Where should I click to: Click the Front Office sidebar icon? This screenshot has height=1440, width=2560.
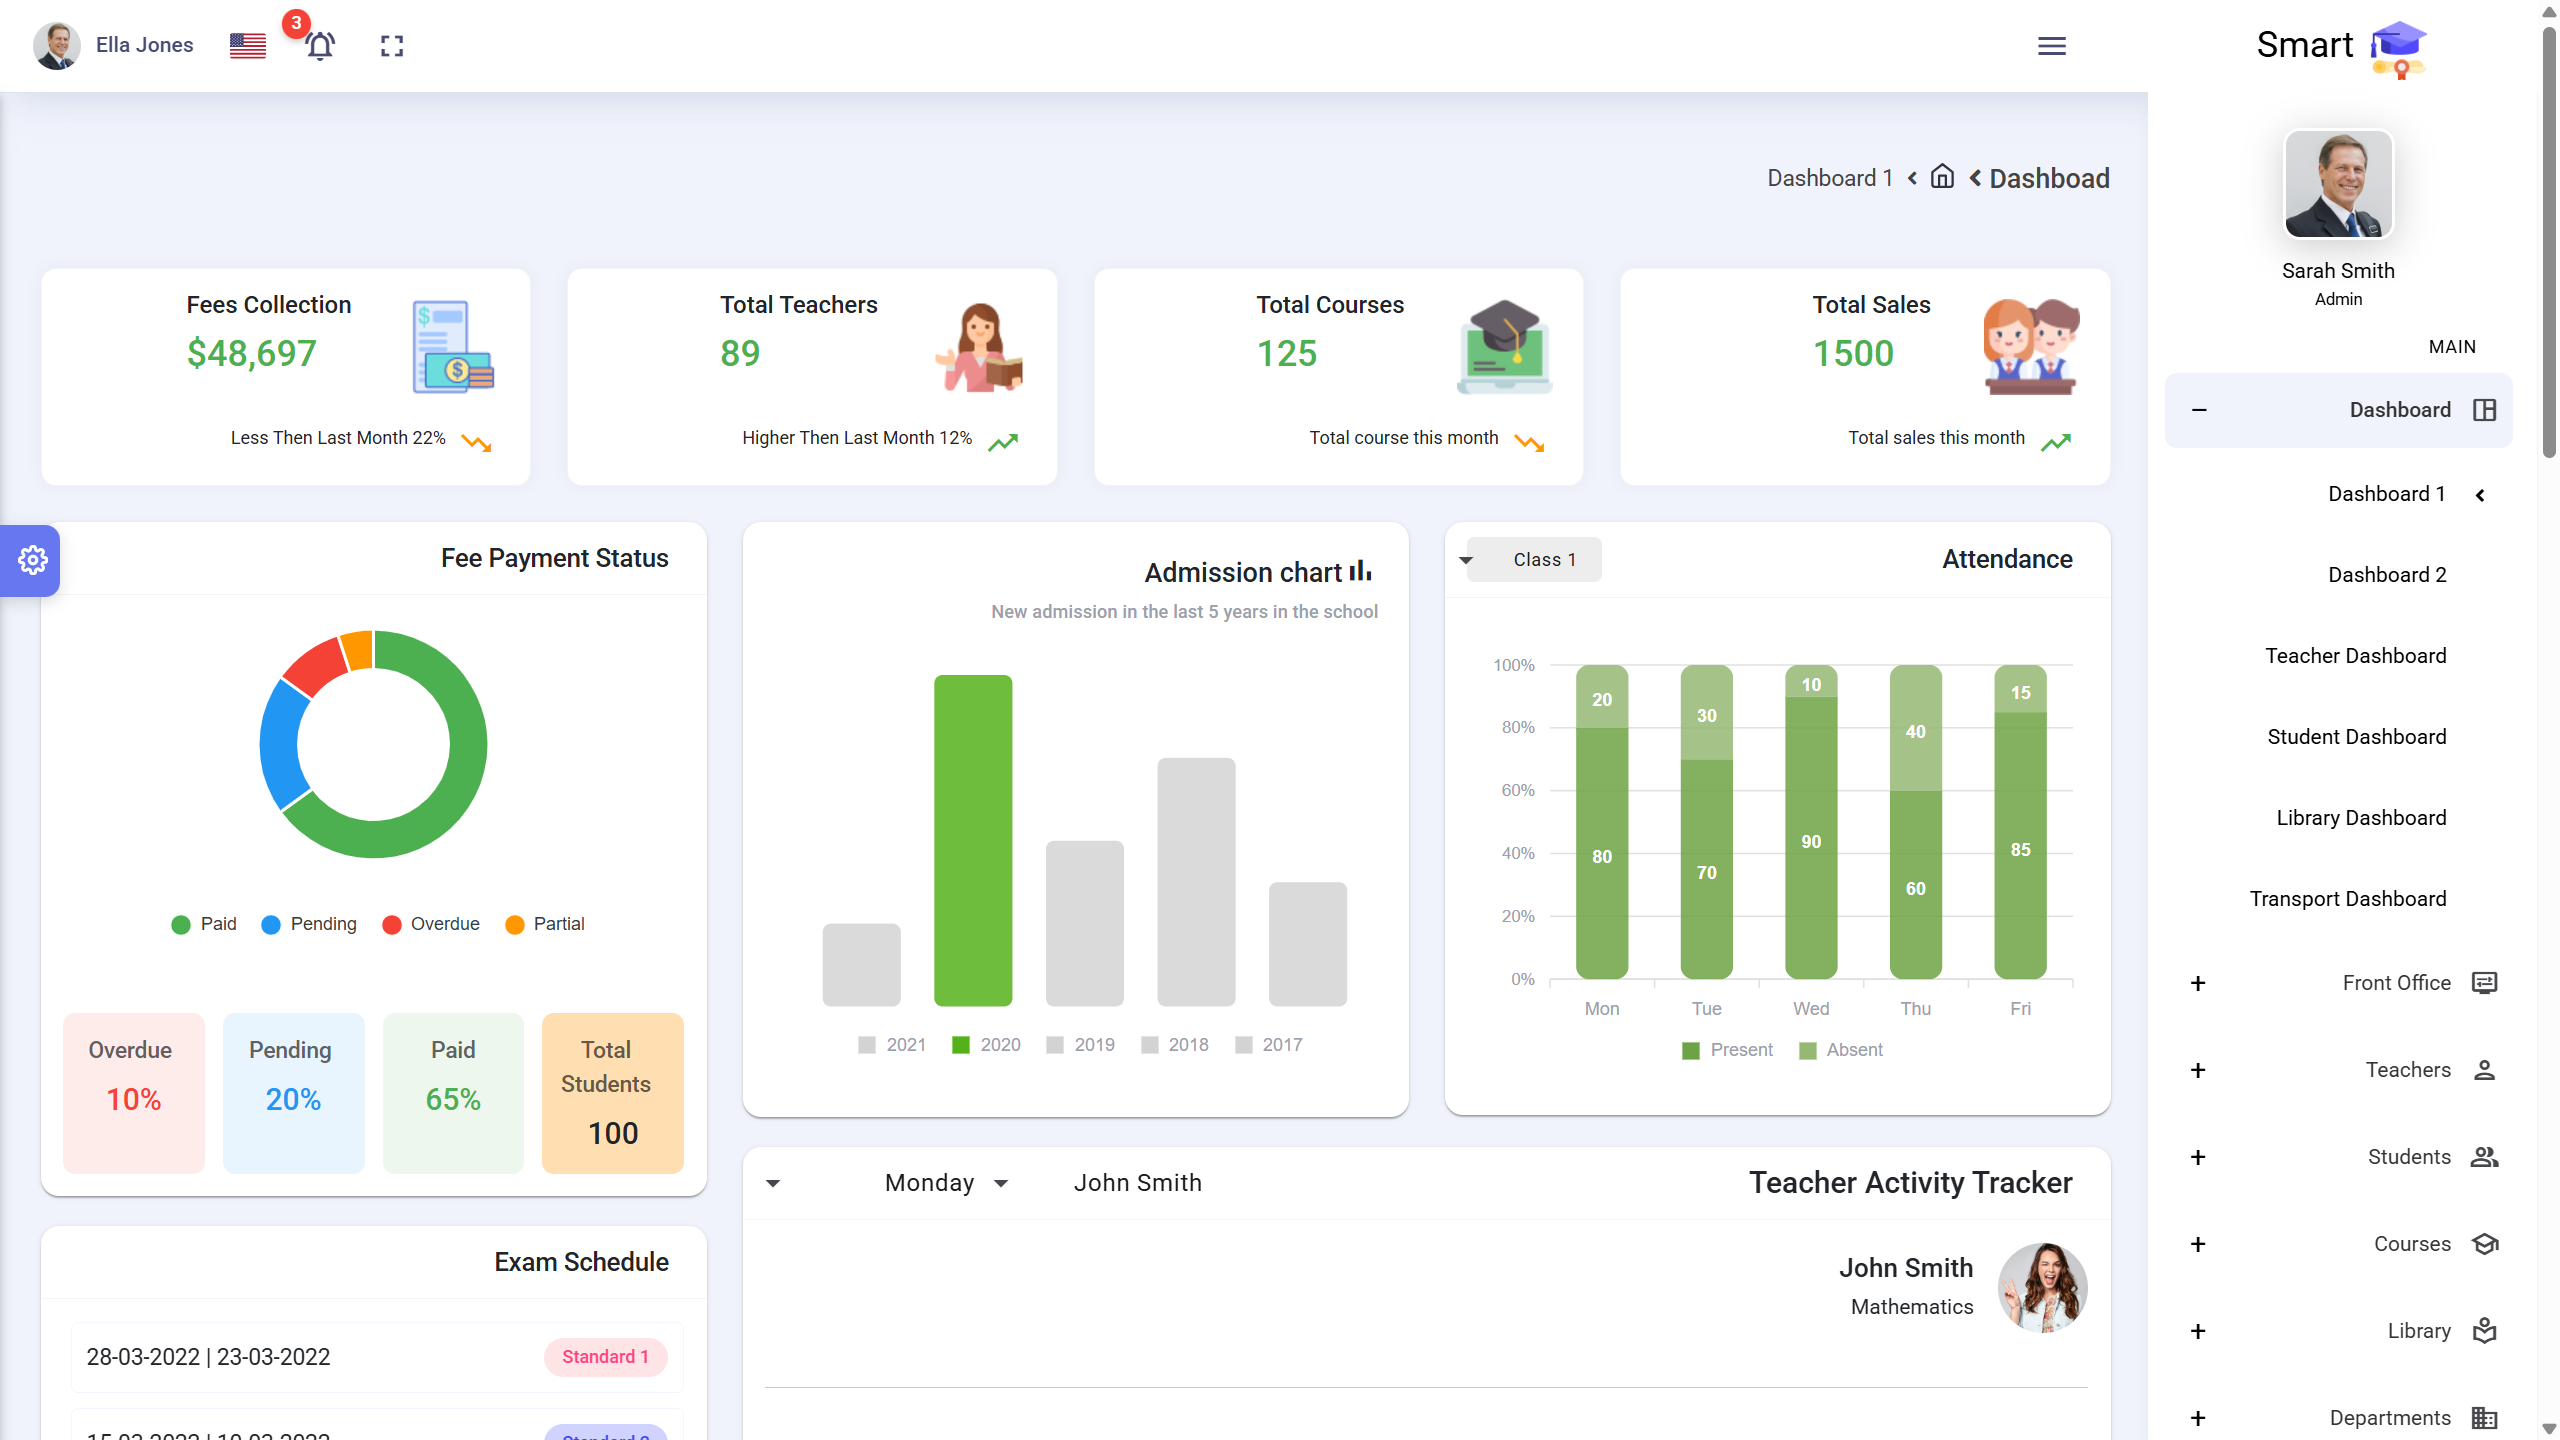coord(2484,983)
